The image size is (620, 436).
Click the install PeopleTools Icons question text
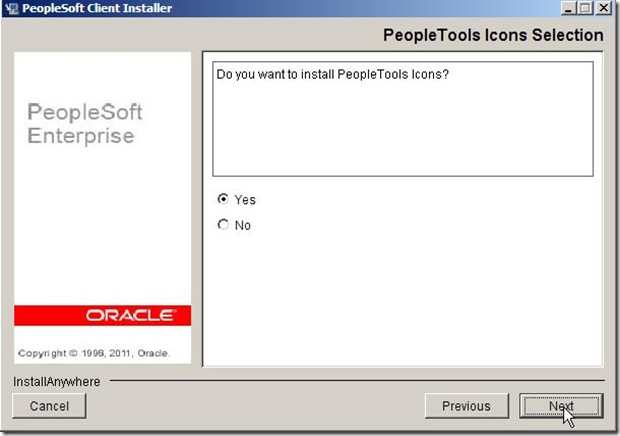[332, 75]
